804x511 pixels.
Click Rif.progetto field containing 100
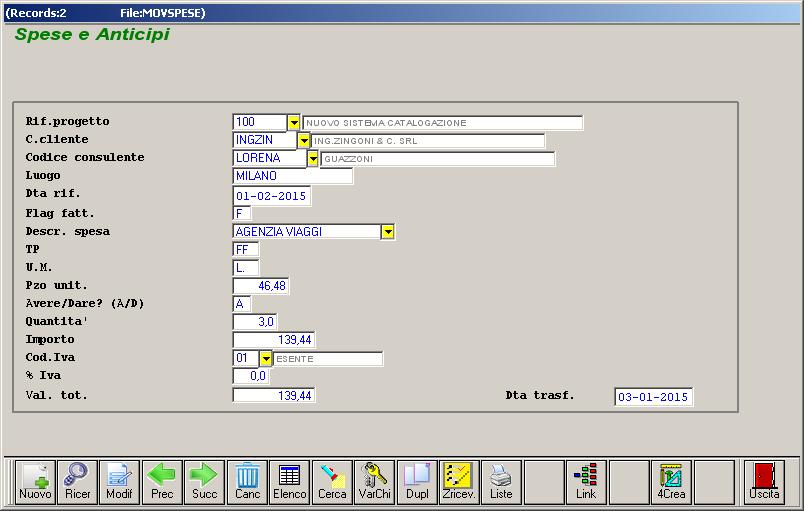(259, 122)
